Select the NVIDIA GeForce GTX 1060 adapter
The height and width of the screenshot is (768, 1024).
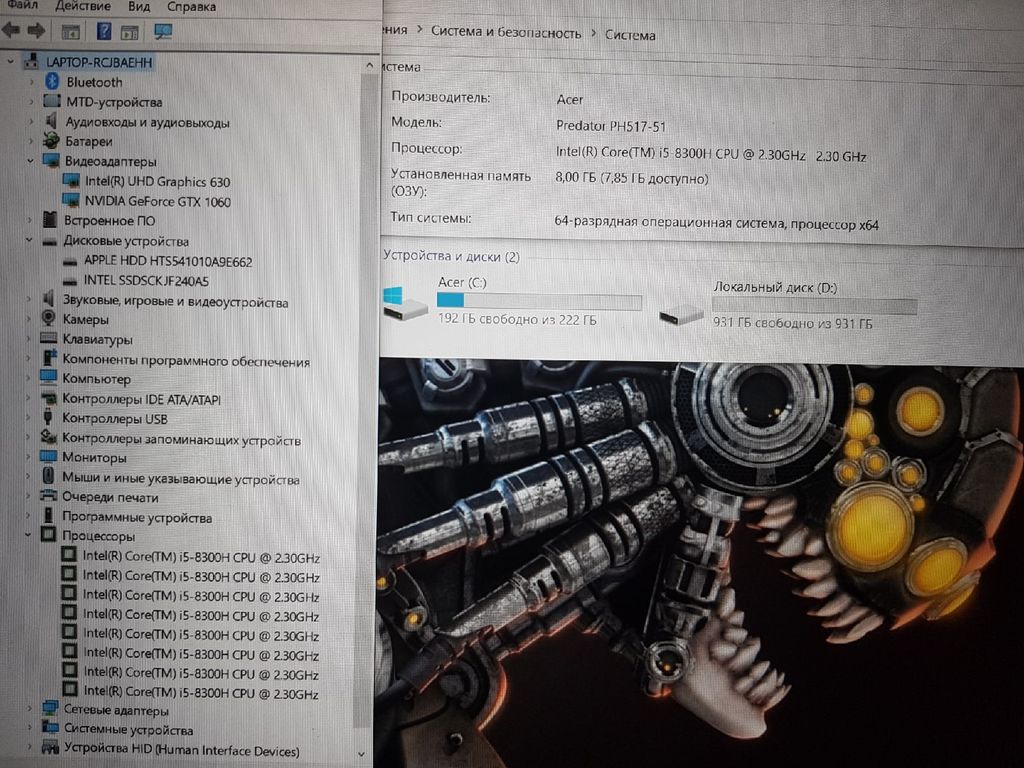[157, 201]
